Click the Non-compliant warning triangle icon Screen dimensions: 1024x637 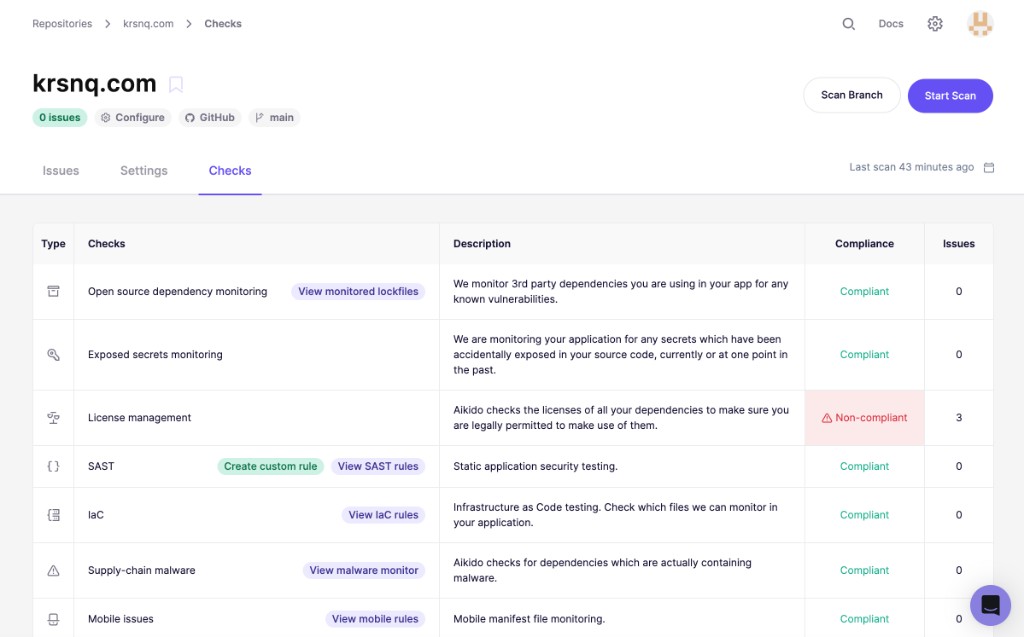click(x=827, y=418)
